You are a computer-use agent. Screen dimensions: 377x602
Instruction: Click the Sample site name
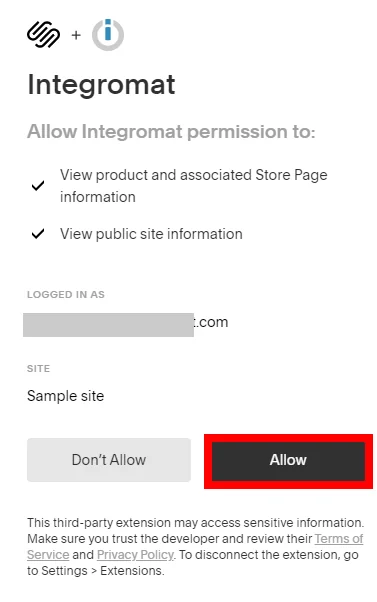point(66,396)
